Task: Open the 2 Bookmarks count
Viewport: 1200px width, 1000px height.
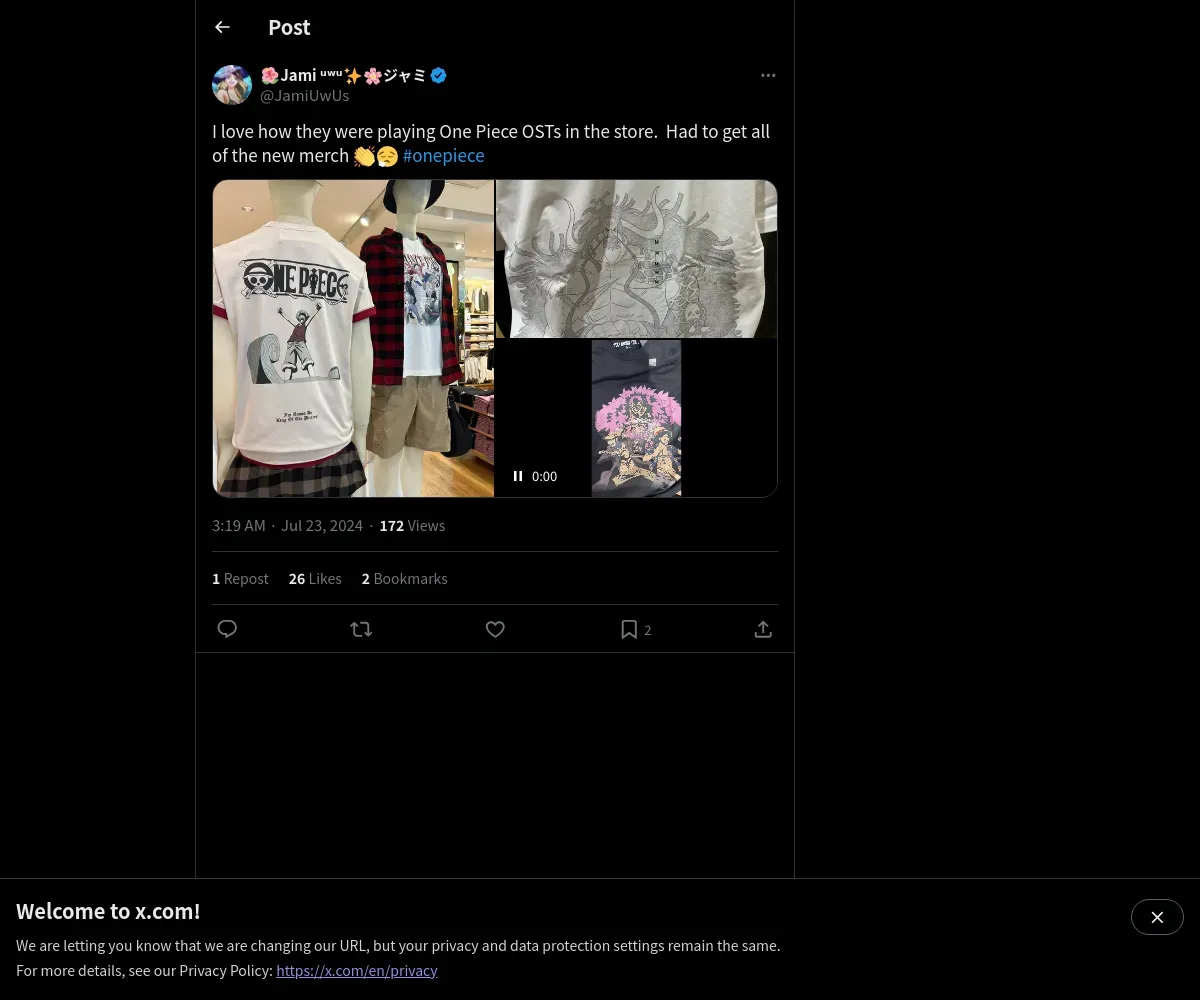Action: [x=404, y=579]
